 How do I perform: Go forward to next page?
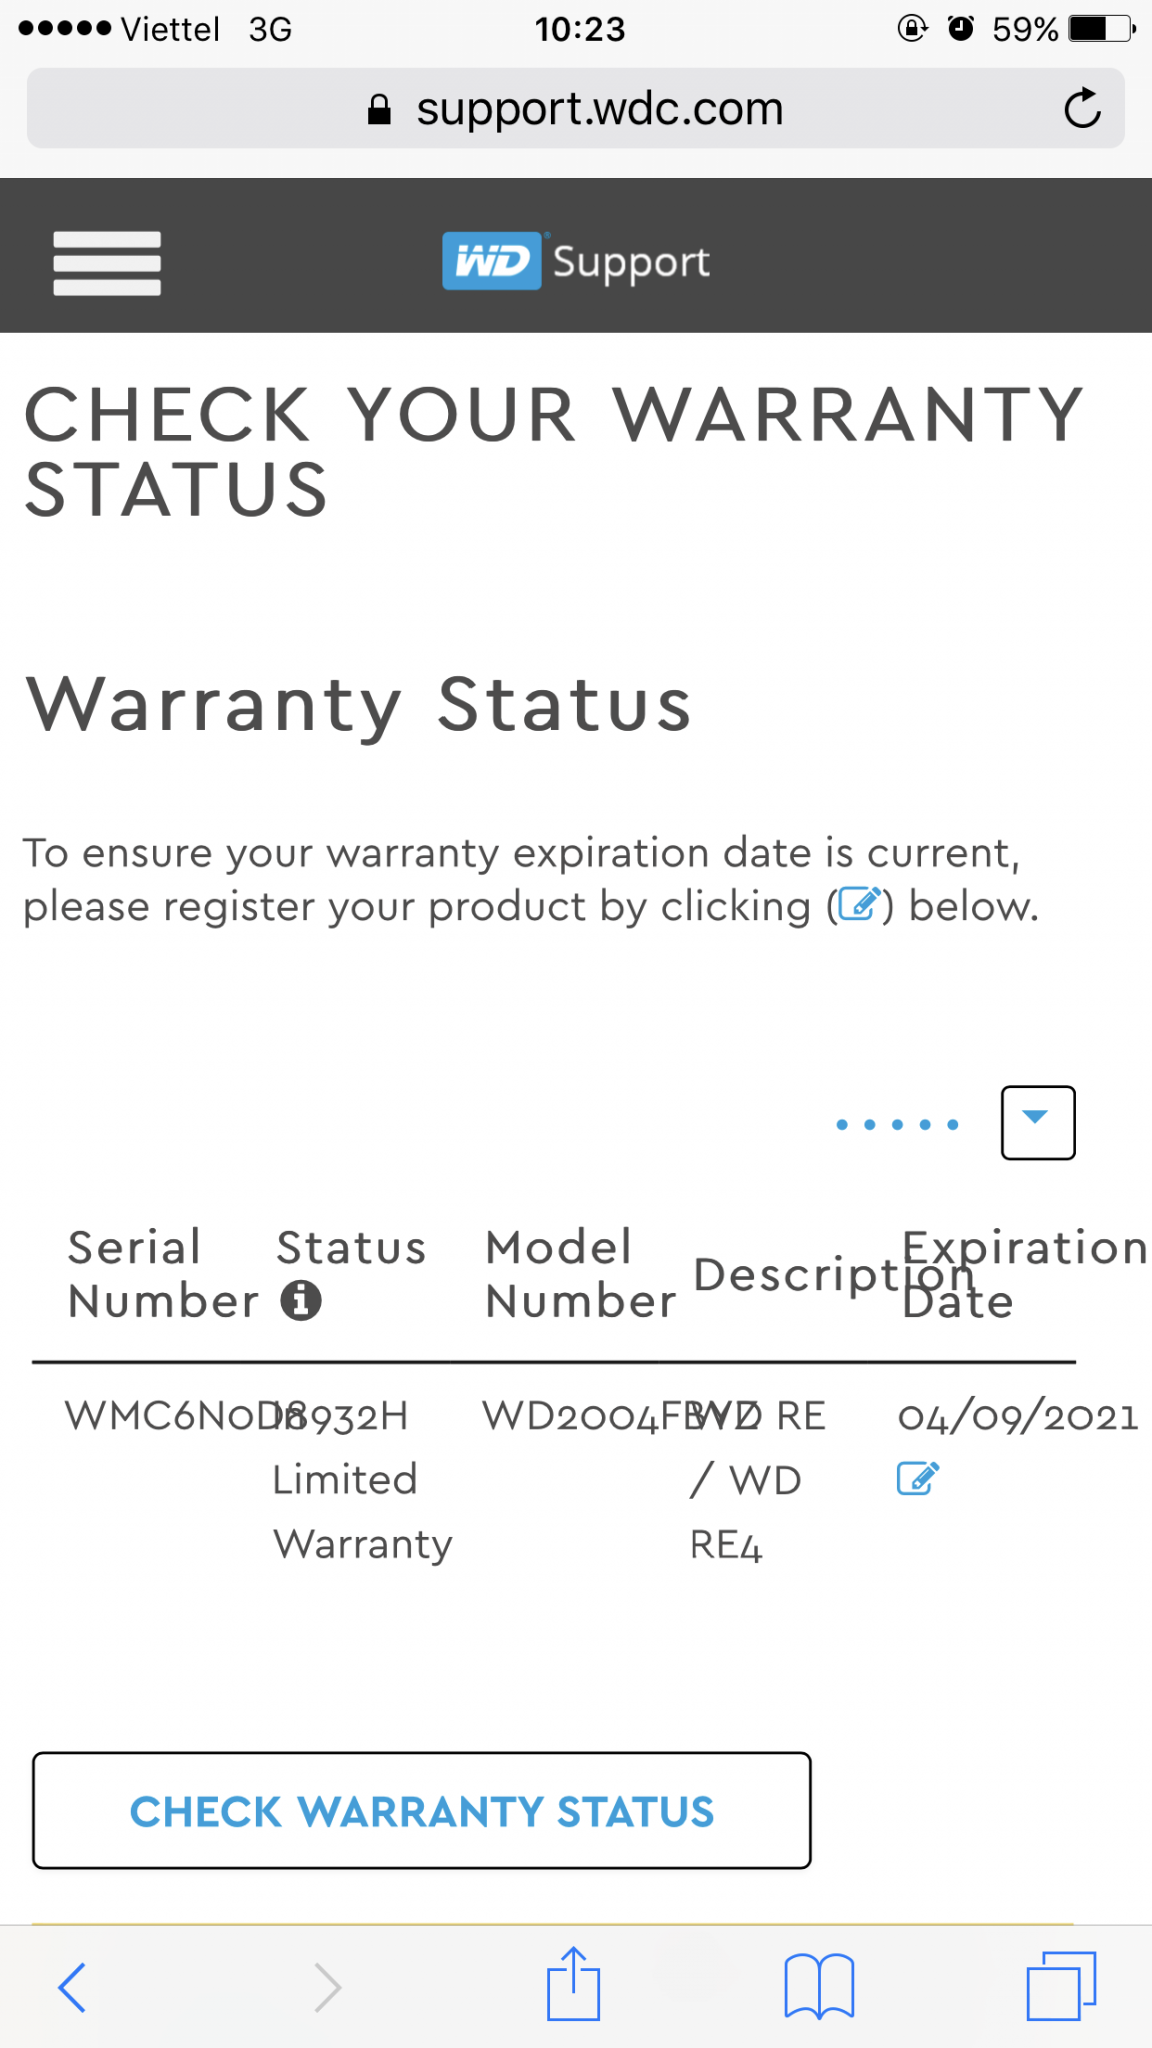point(327,1986)
